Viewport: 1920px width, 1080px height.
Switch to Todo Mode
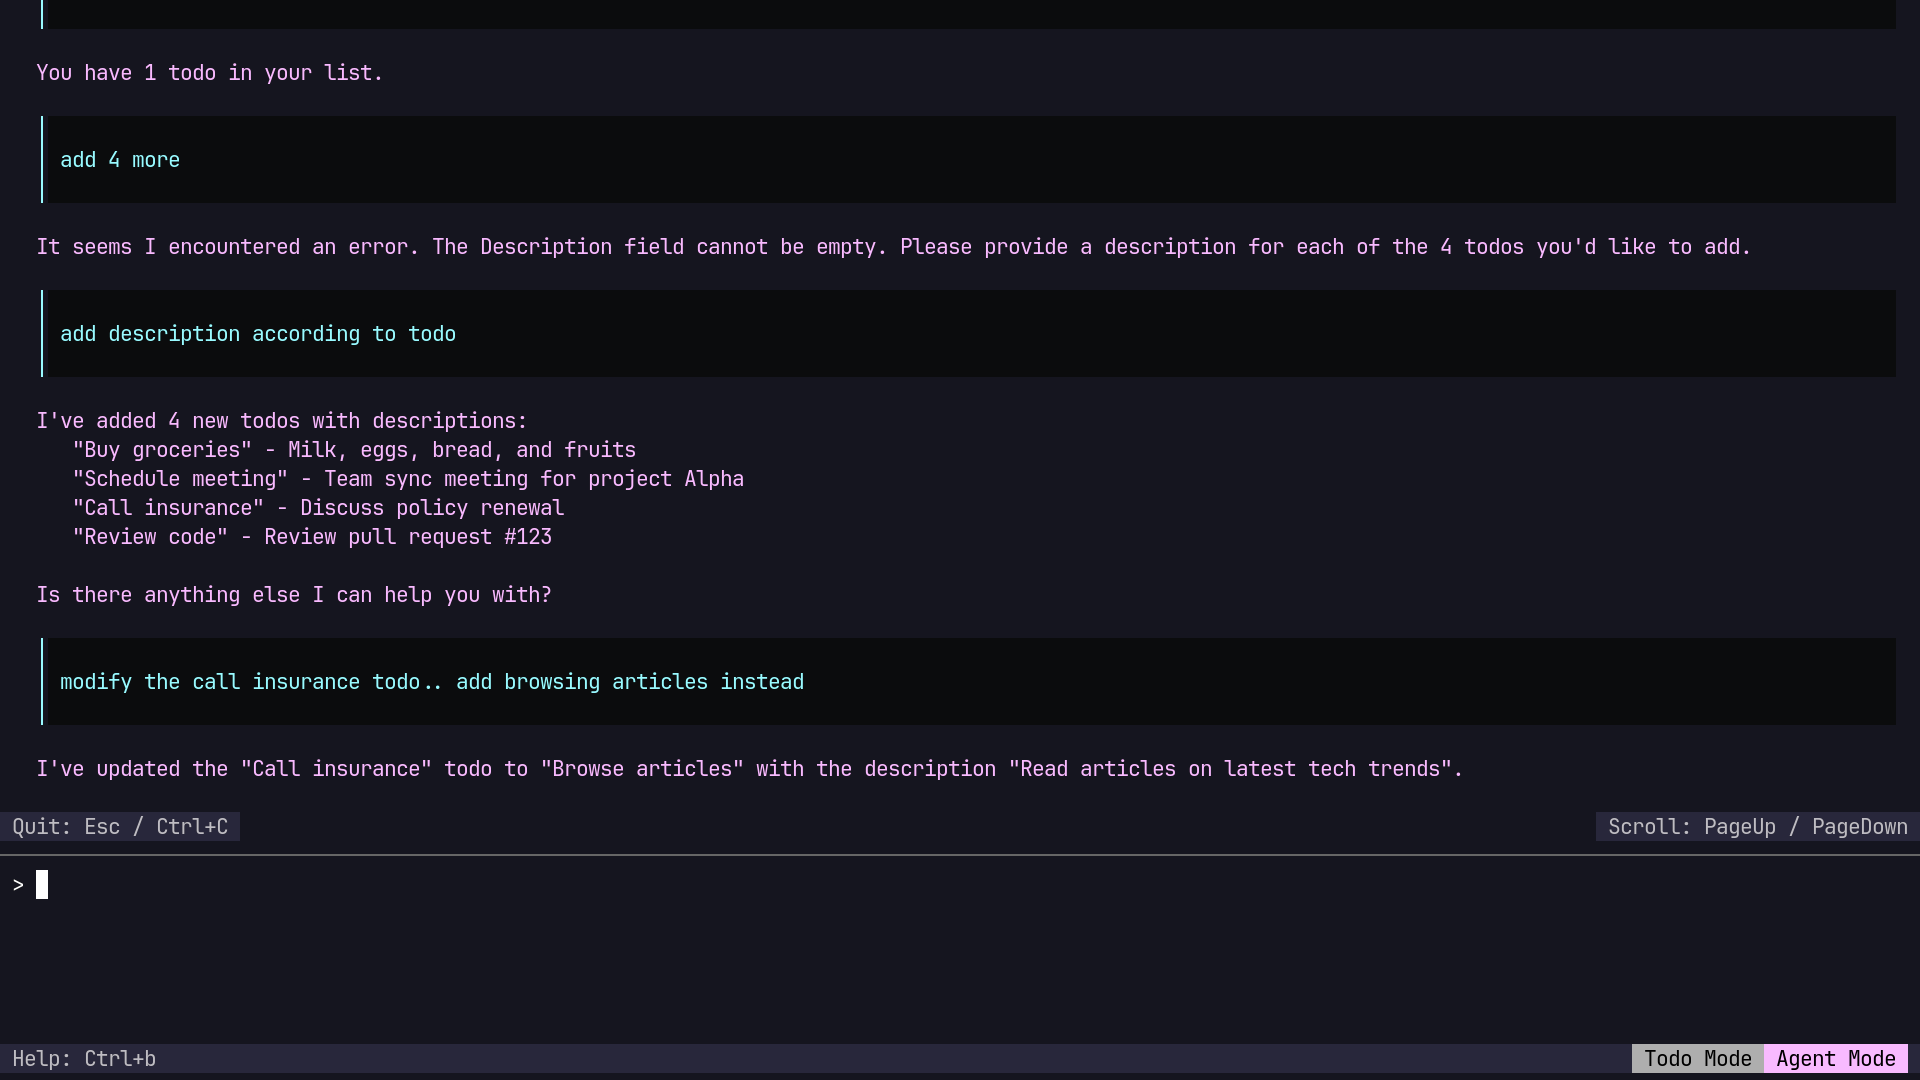(x=1697, y=1058)
